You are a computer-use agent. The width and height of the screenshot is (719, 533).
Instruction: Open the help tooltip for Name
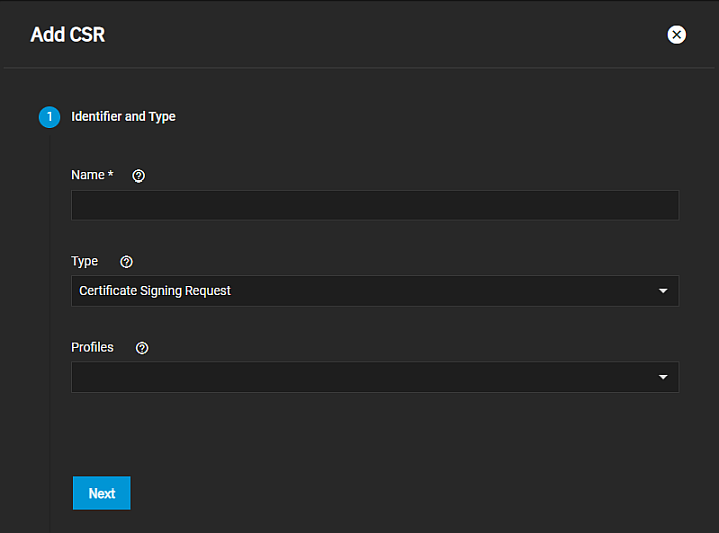pyautogui.click(x=139, y=176)
